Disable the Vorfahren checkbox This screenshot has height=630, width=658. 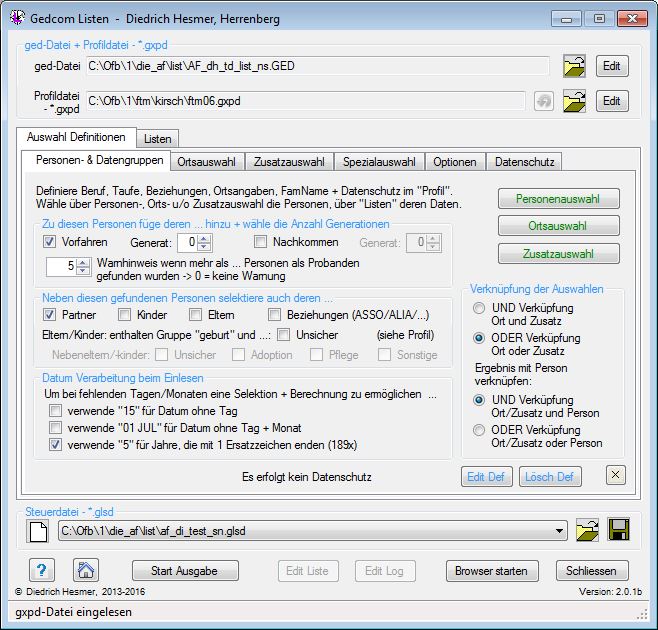50,241
